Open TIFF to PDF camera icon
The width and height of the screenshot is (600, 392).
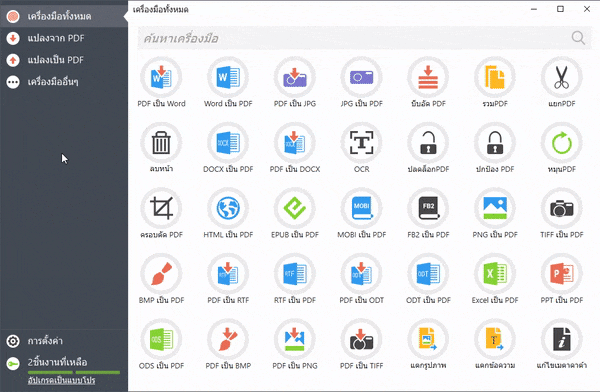pos(561,209)
